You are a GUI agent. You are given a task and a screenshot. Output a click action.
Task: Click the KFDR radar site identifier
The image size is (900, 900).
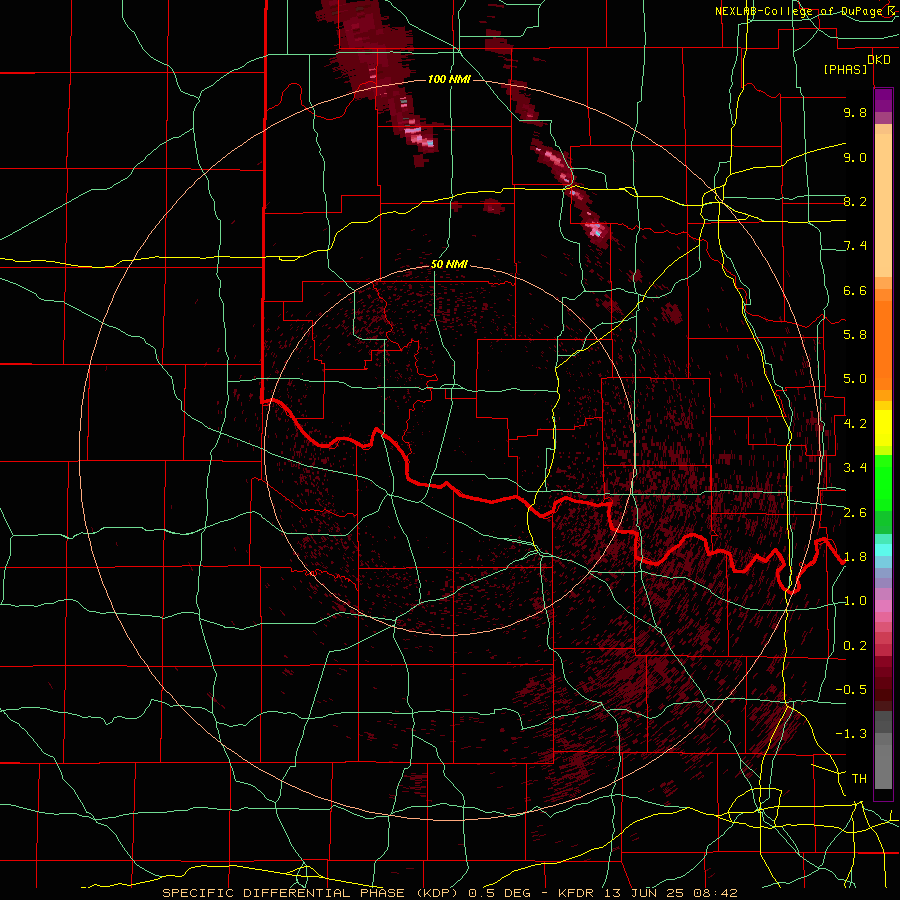coord(577,893)
